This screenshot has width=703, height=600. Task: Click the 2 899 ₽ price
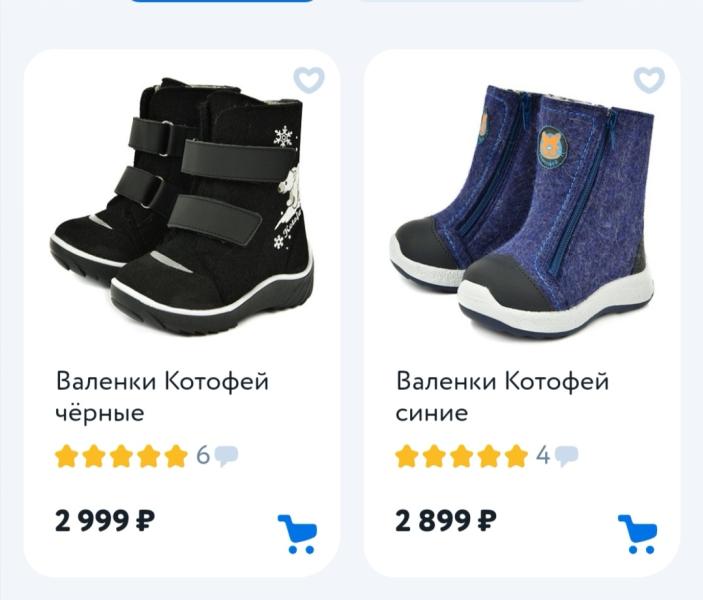coord(446,521)
